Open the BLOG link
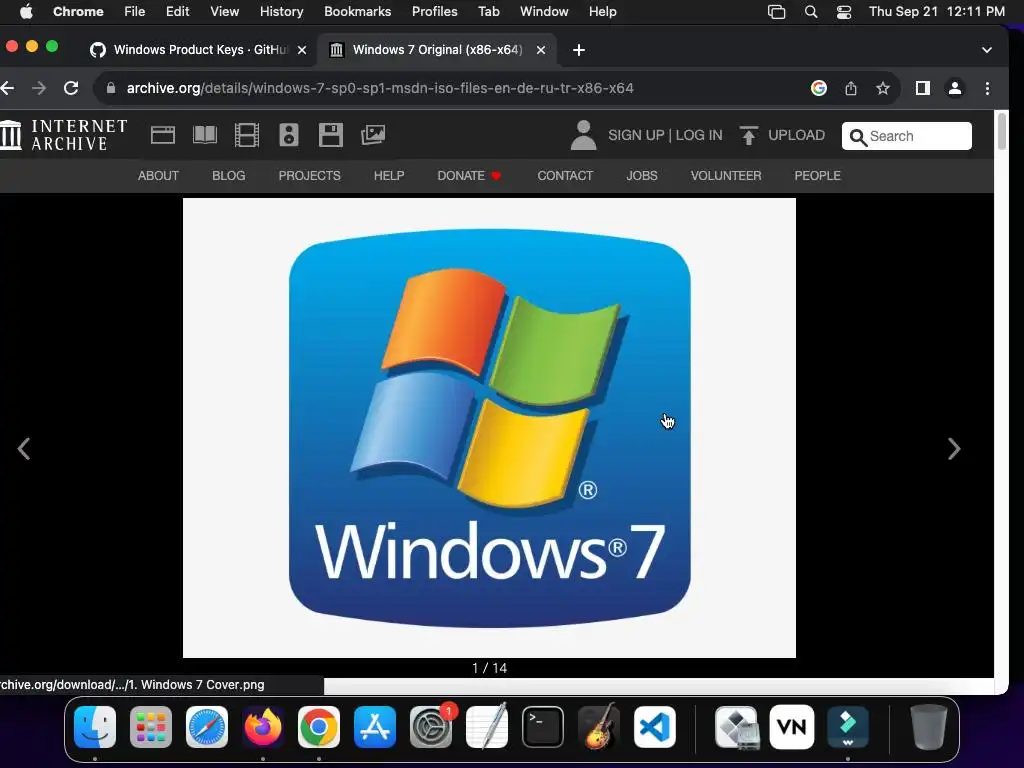1024x768 pixels. (x=229, y=176)
